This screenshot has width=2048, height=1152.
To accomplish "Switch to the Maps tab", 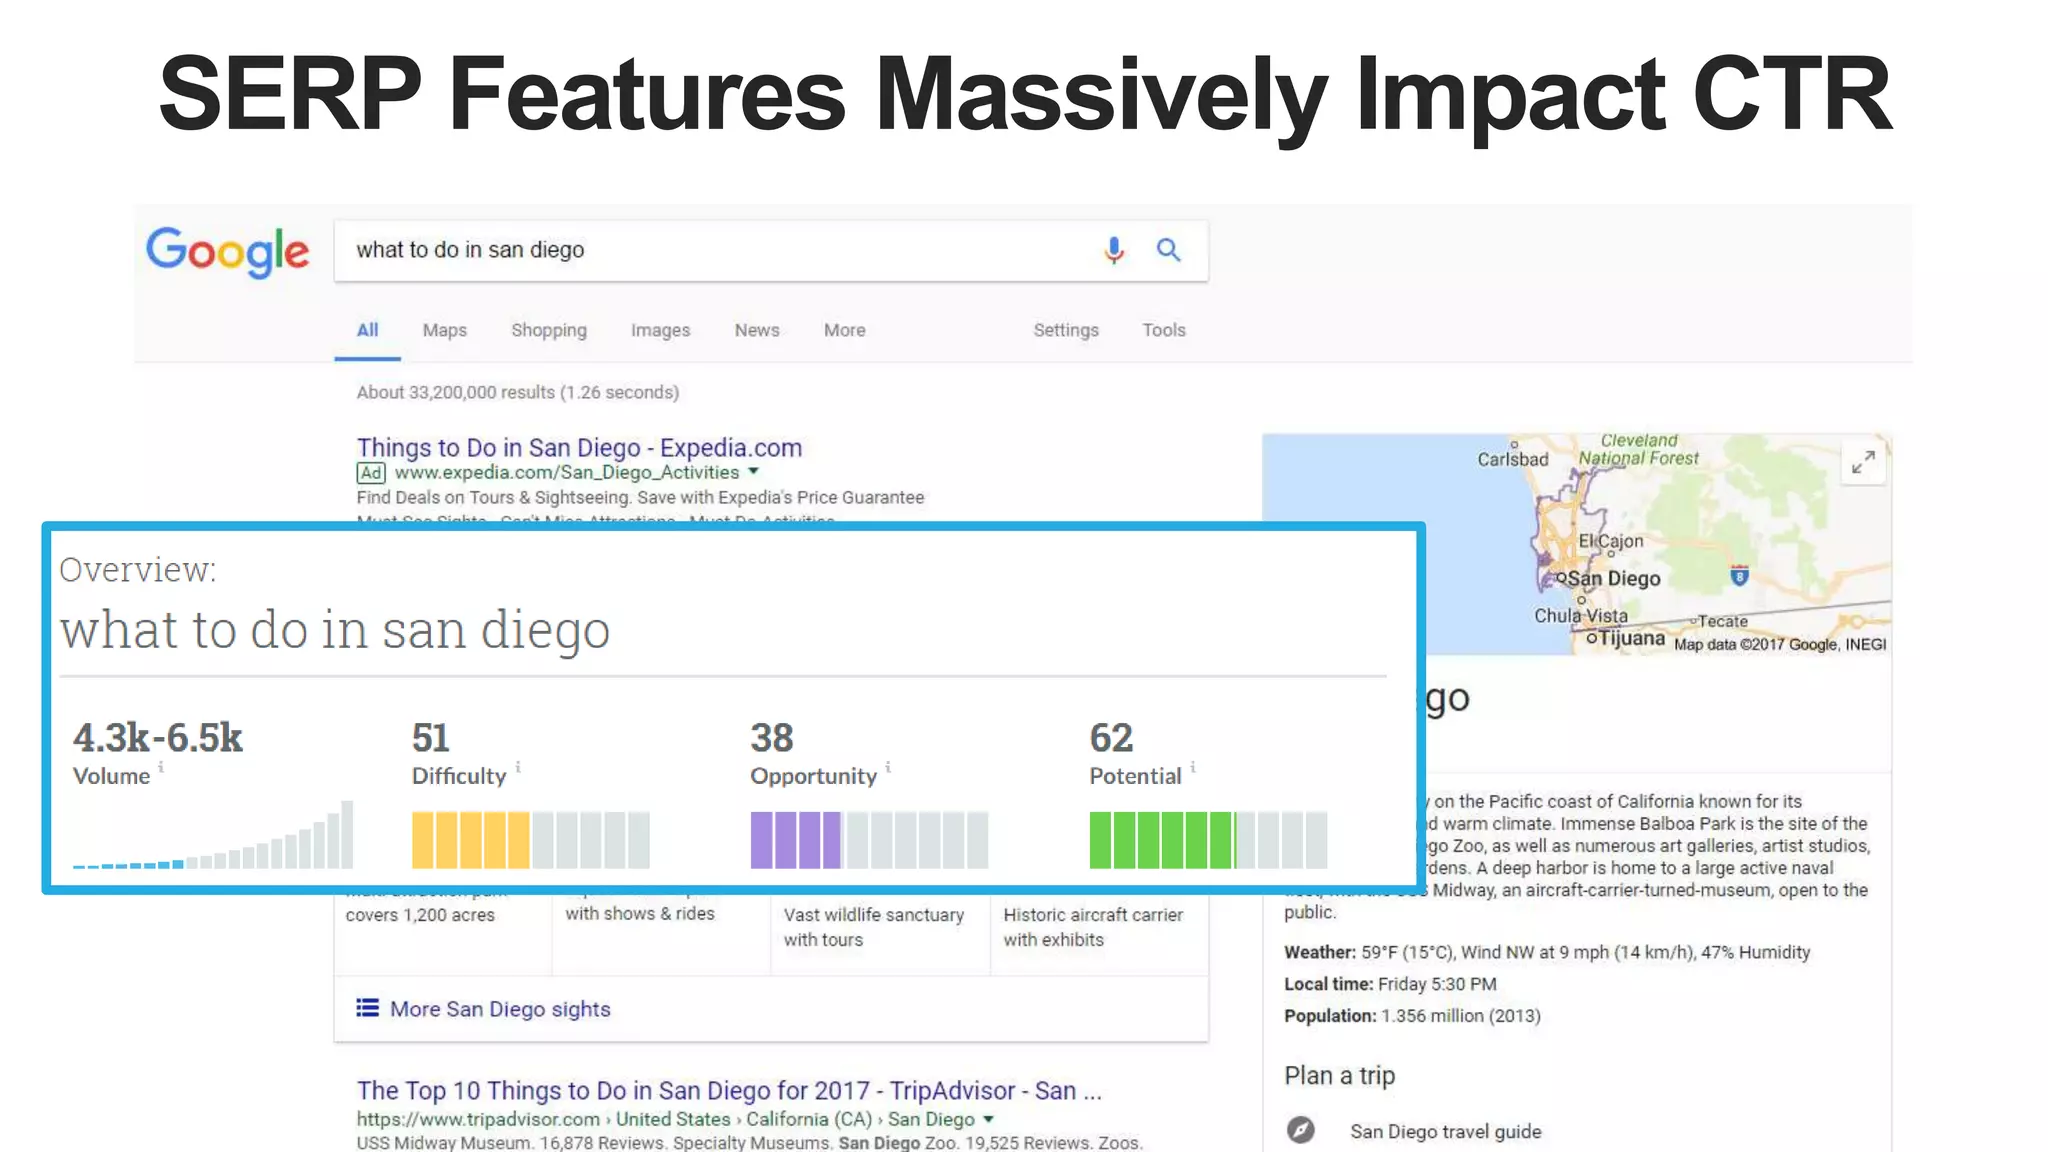I will pos(444,330).
